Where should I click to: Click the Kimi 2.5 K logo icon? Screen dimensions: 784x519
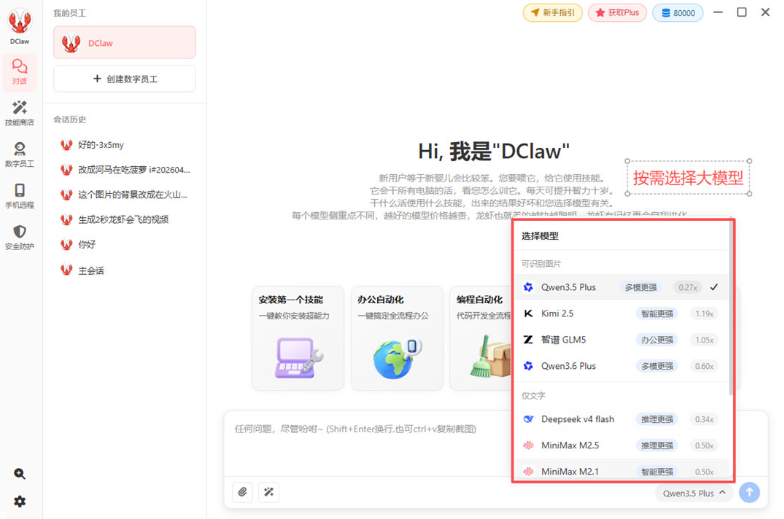(x=528, y=314)
